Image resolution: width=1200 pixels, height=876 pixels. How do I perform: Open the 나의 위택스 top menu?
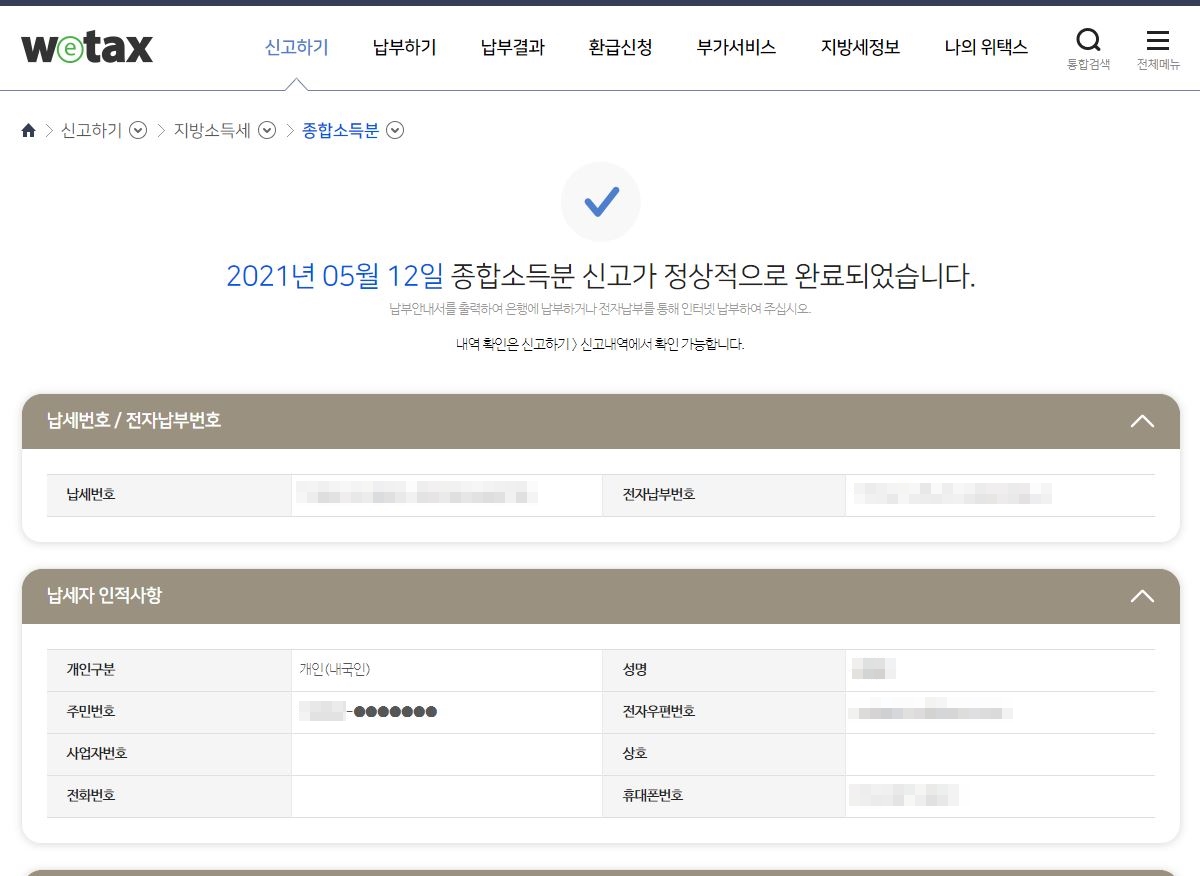coord(986,47)
